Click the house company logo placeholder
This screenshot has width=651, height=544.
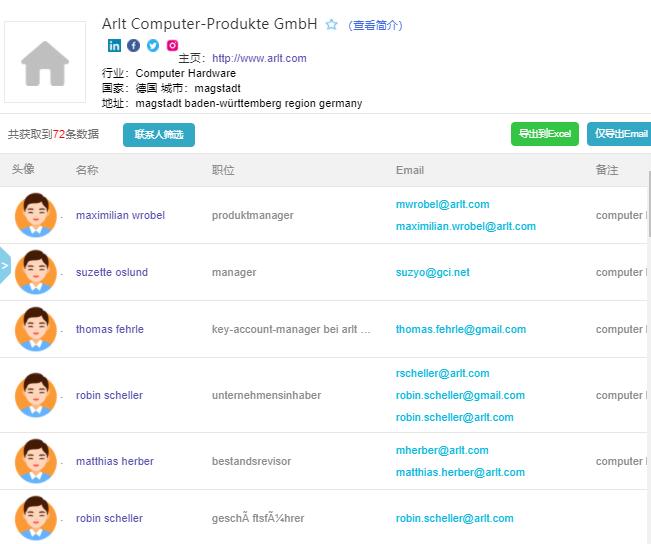coord(45,63)
